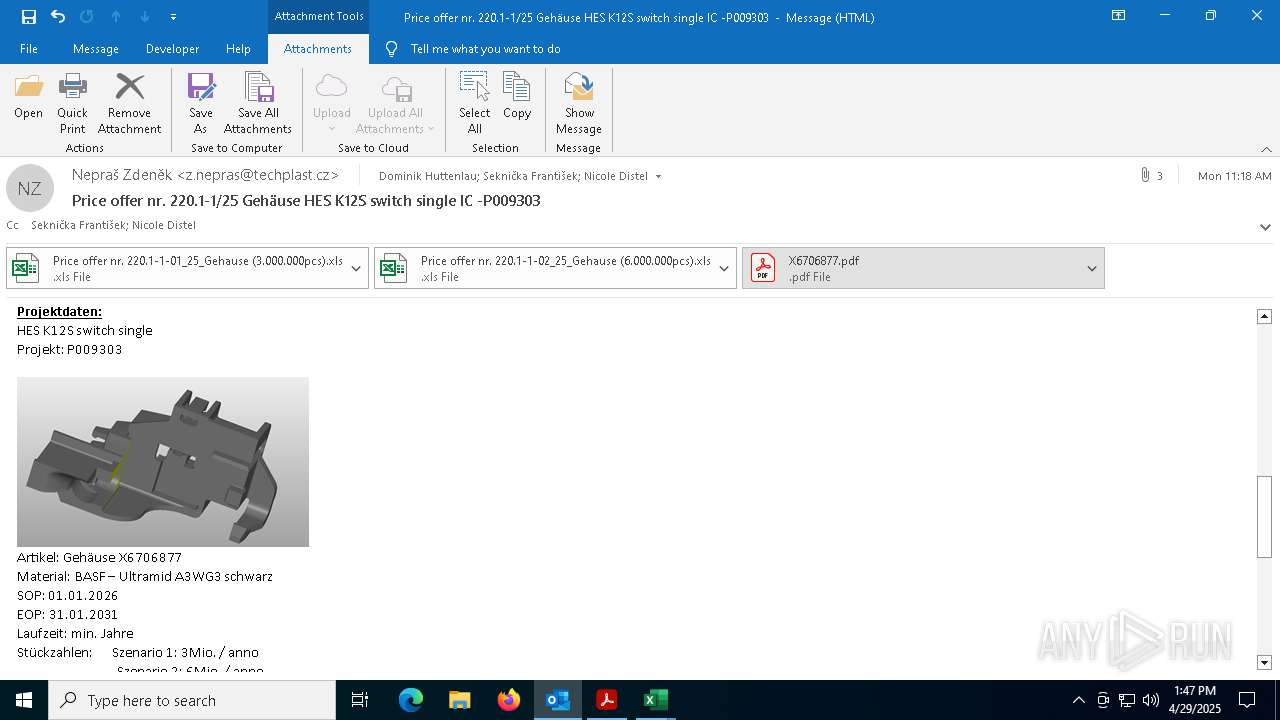Viewport: 1280px width, 720px height.
Task: Open dropdown for X6706877.pdf attachment
Action: pos(1092,268)
